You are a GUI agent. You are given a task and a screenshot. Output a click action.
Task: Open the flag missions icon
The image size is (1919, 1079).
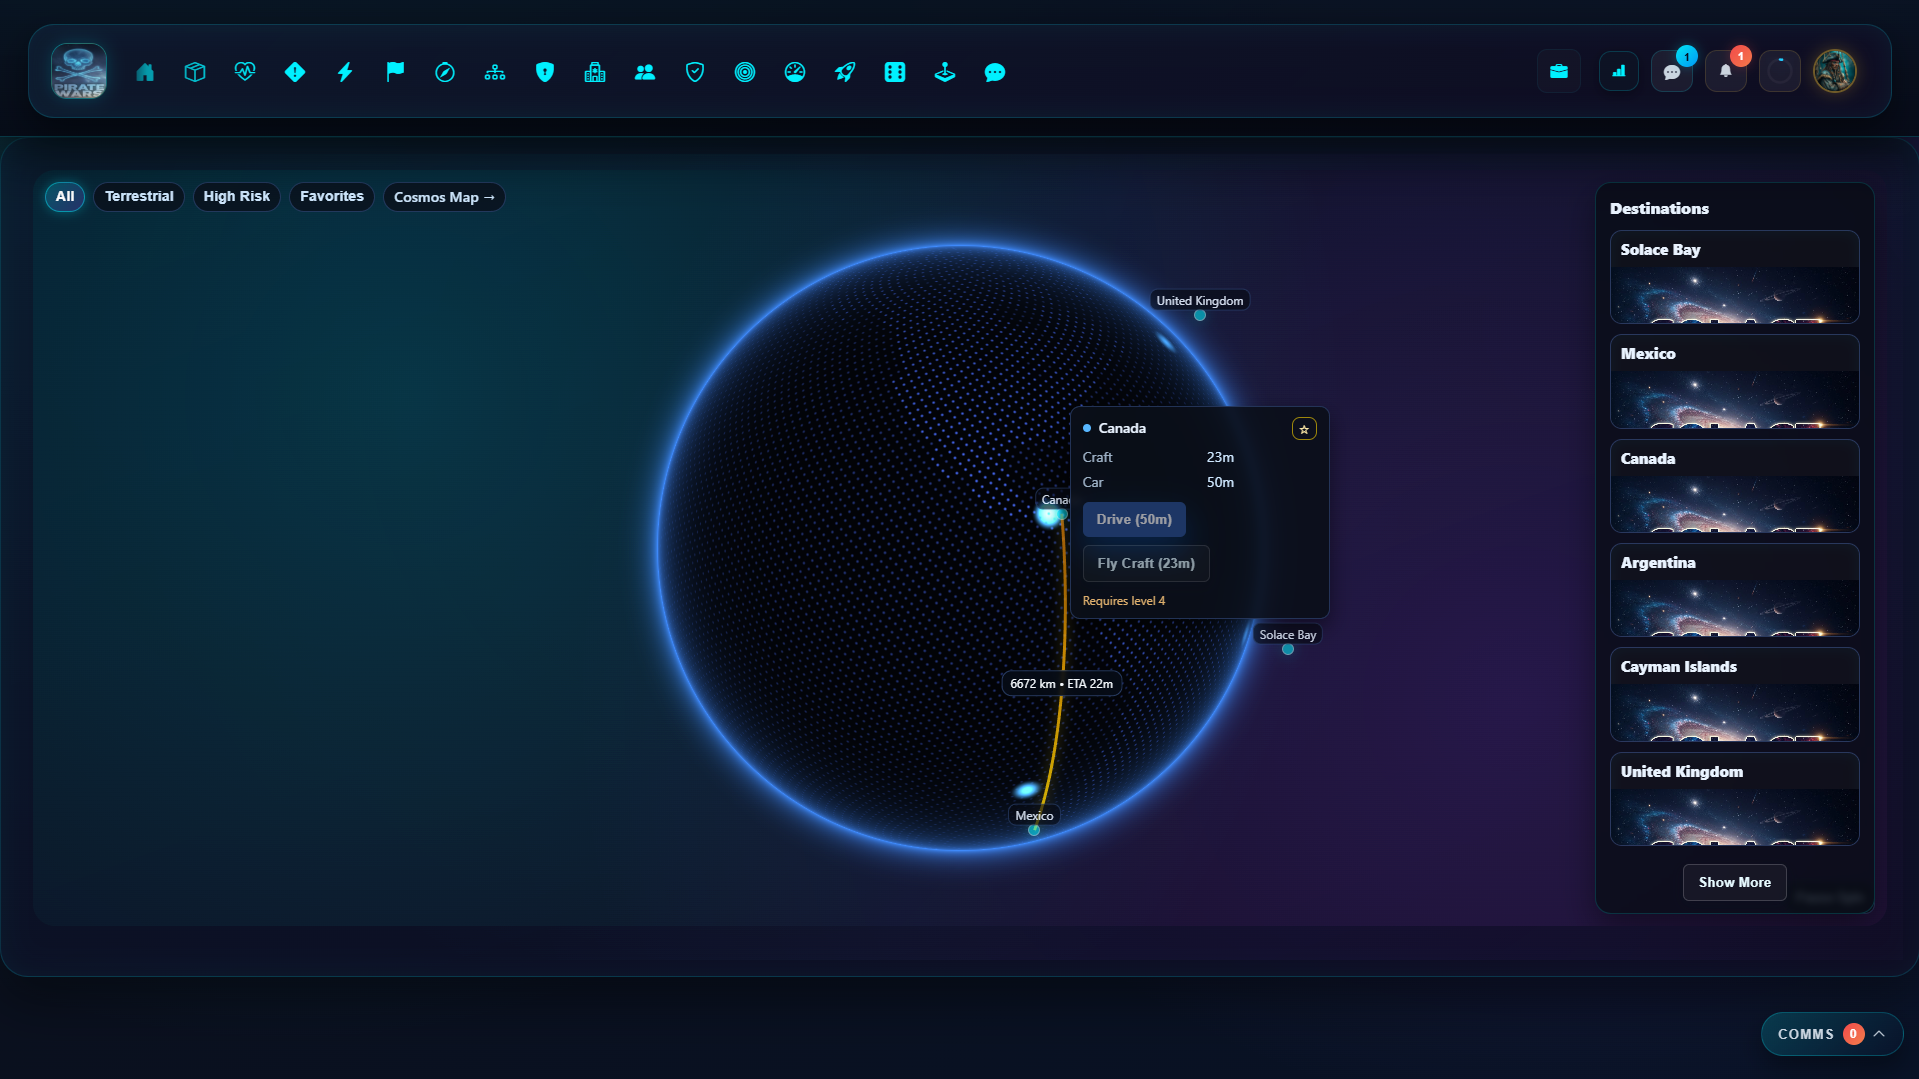tap(395, 72)
